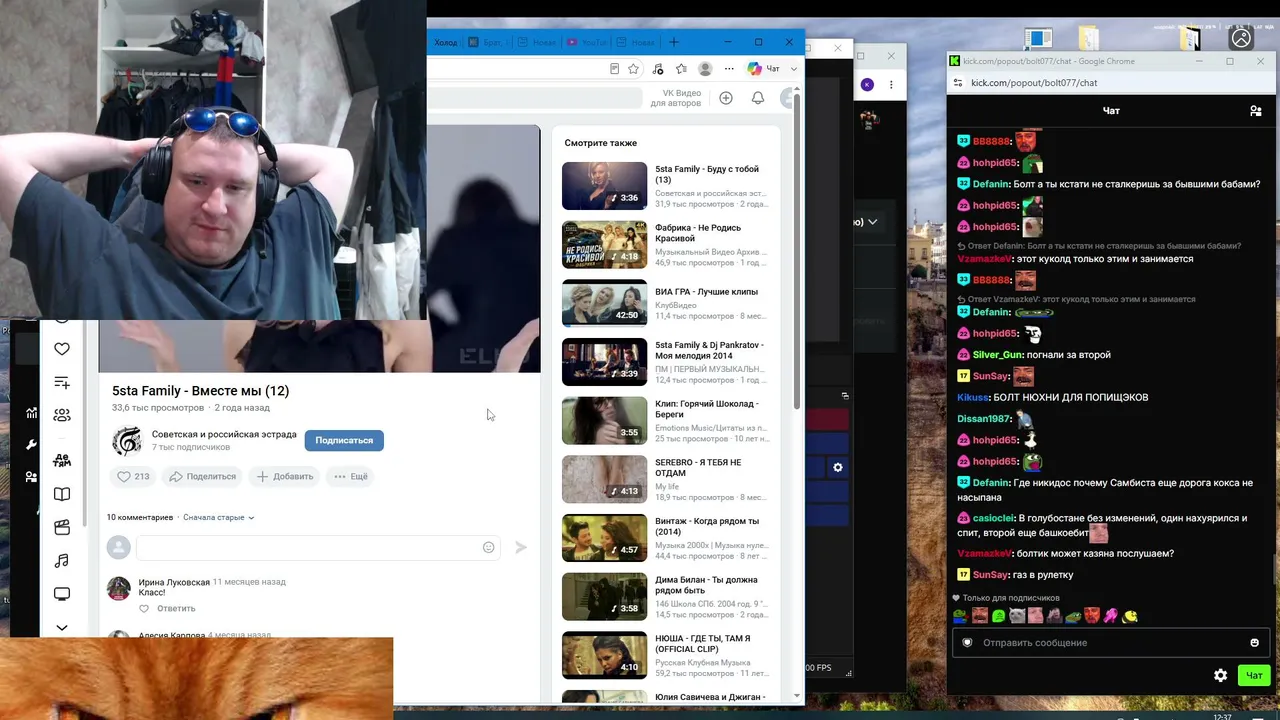Click the stats chart icon on left dark strip

pos(31,413)
